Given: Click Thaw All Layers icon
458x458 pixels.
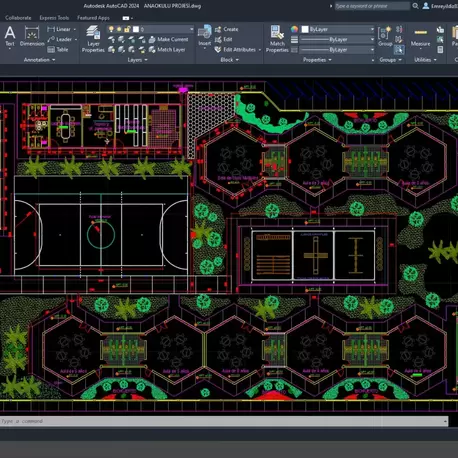Looking at the screenshot, I should pyautogui.click(x=132, y=50).
